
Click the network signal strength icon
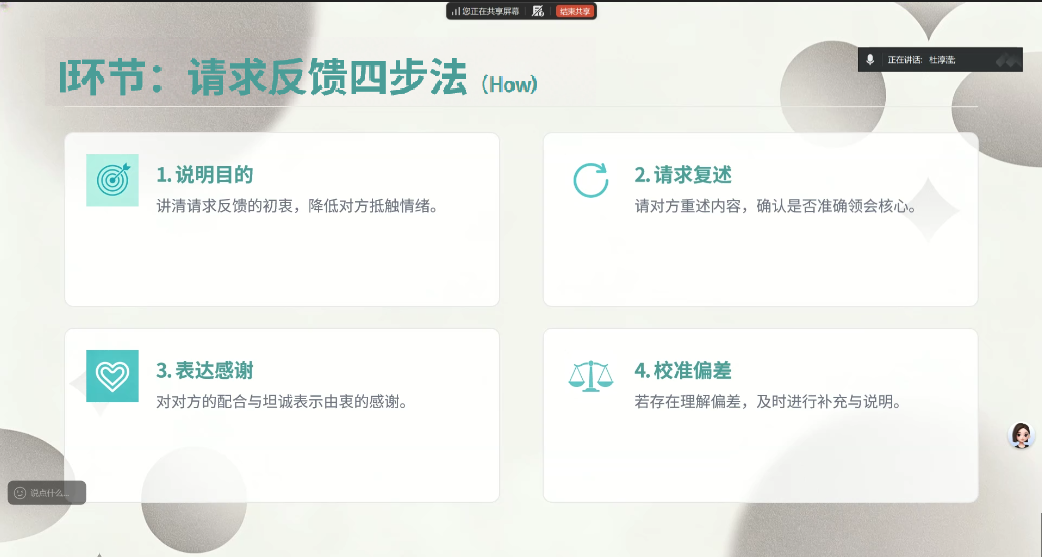click(455, 11)
